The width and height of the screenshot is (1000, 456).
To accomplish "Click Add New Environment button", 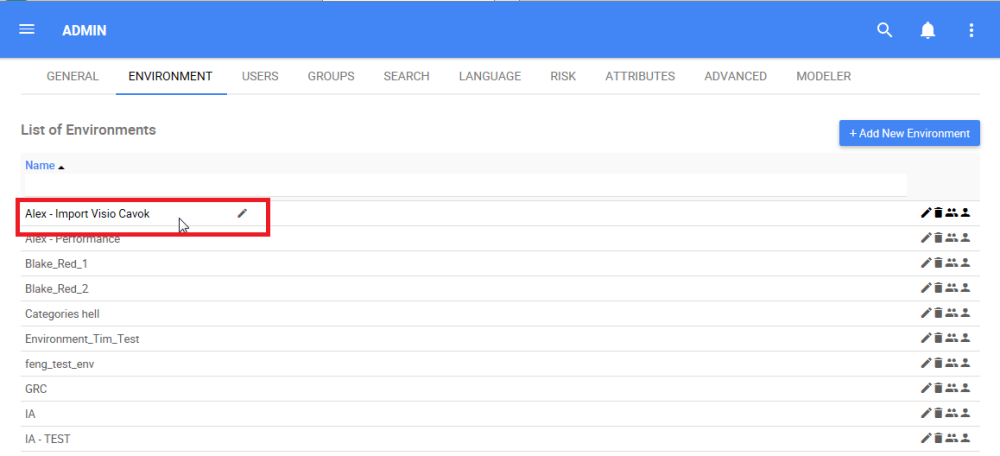I will tap(909, 133).
